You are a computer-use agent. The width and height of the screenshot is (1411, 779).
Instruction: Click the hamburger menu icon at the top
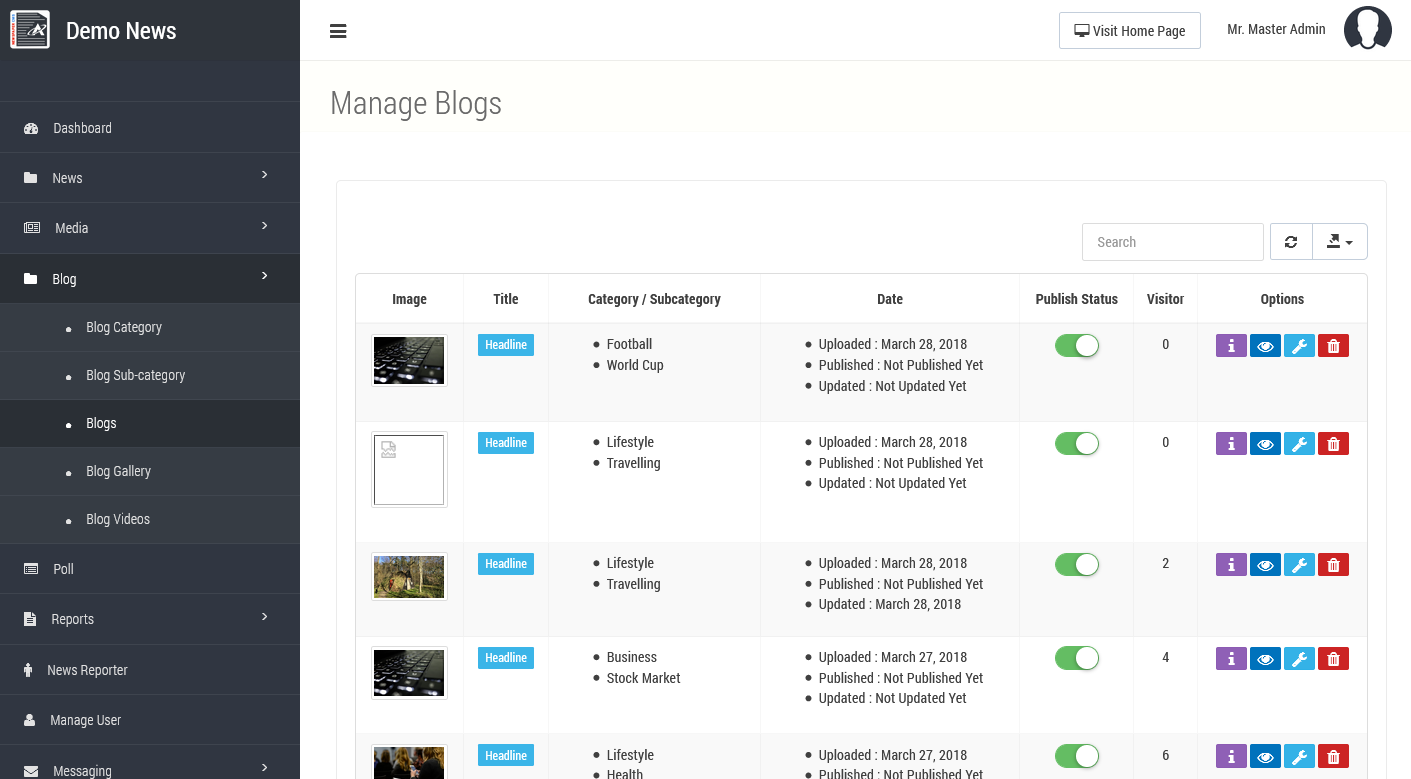[338, 31]
